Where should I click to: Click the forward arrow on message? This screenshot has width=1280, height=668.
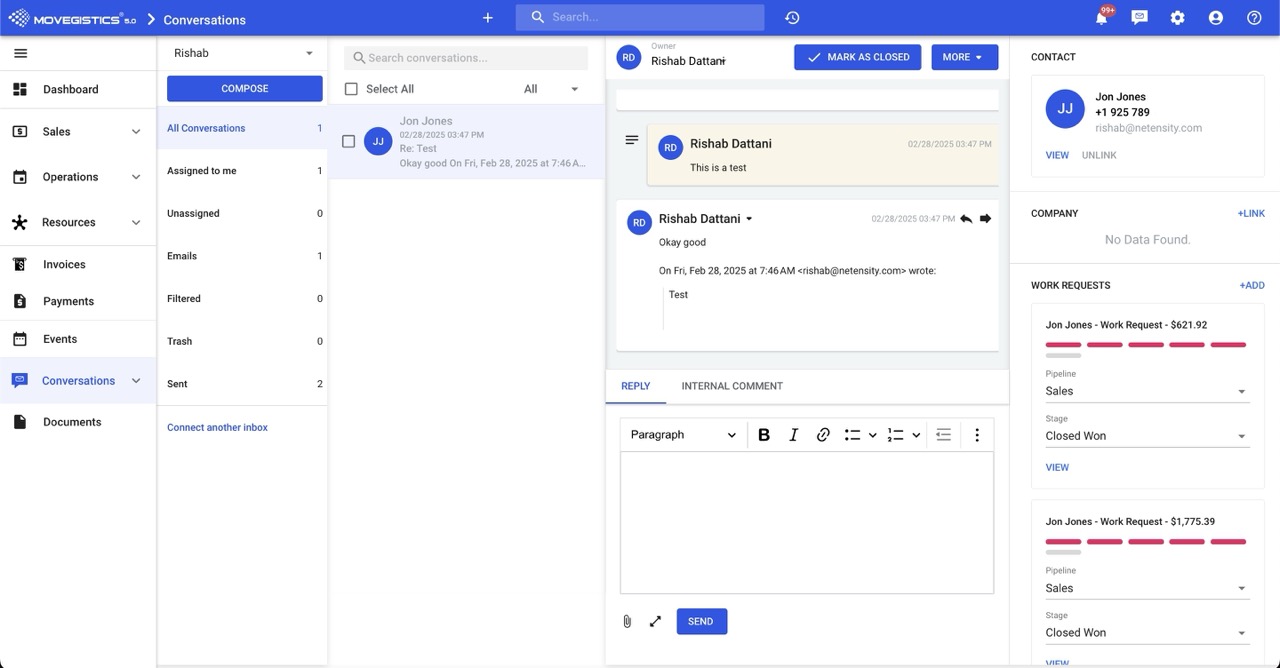point(985,219)
